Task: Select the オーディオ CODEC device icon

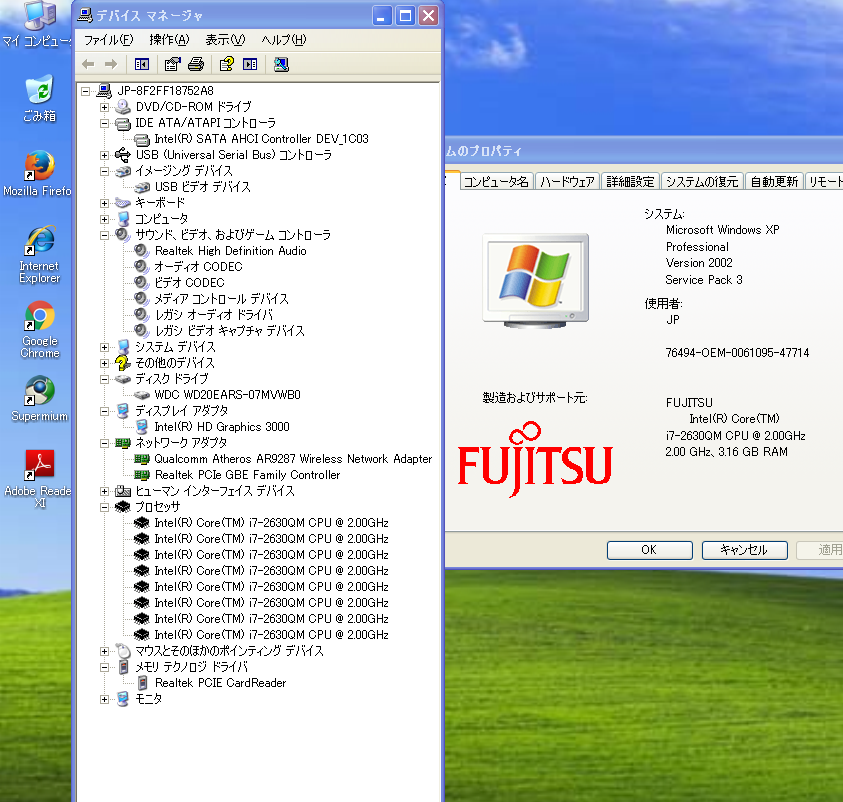Action: point(141,267)
